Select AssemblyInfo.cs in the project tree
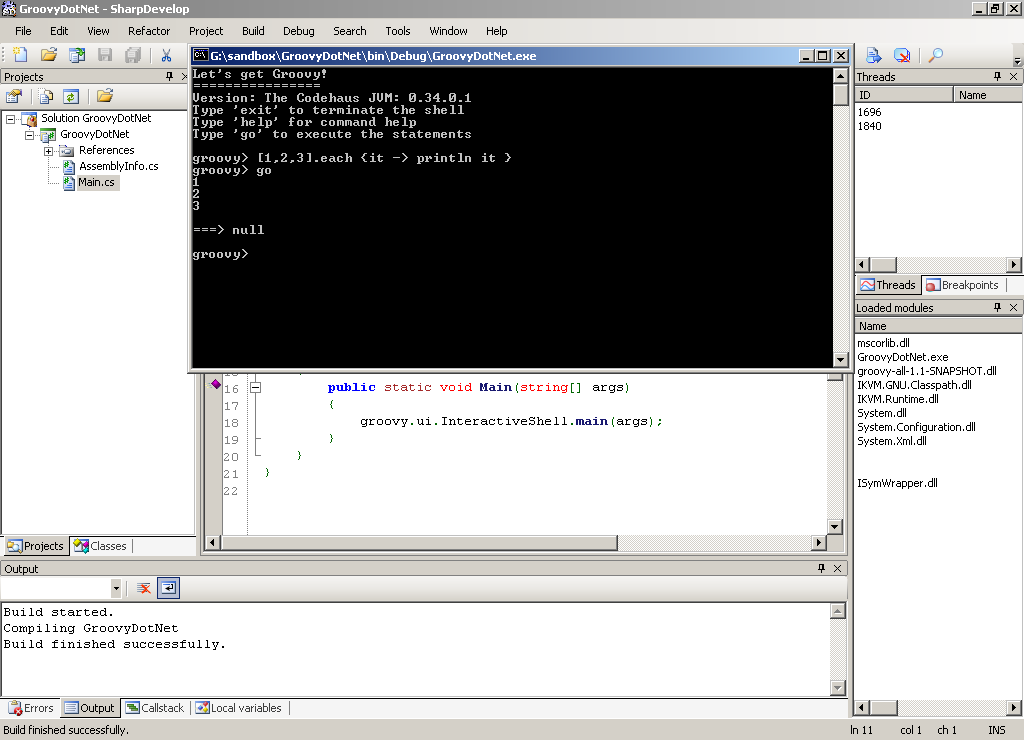The image size is (1024, 740). (118, 167)
